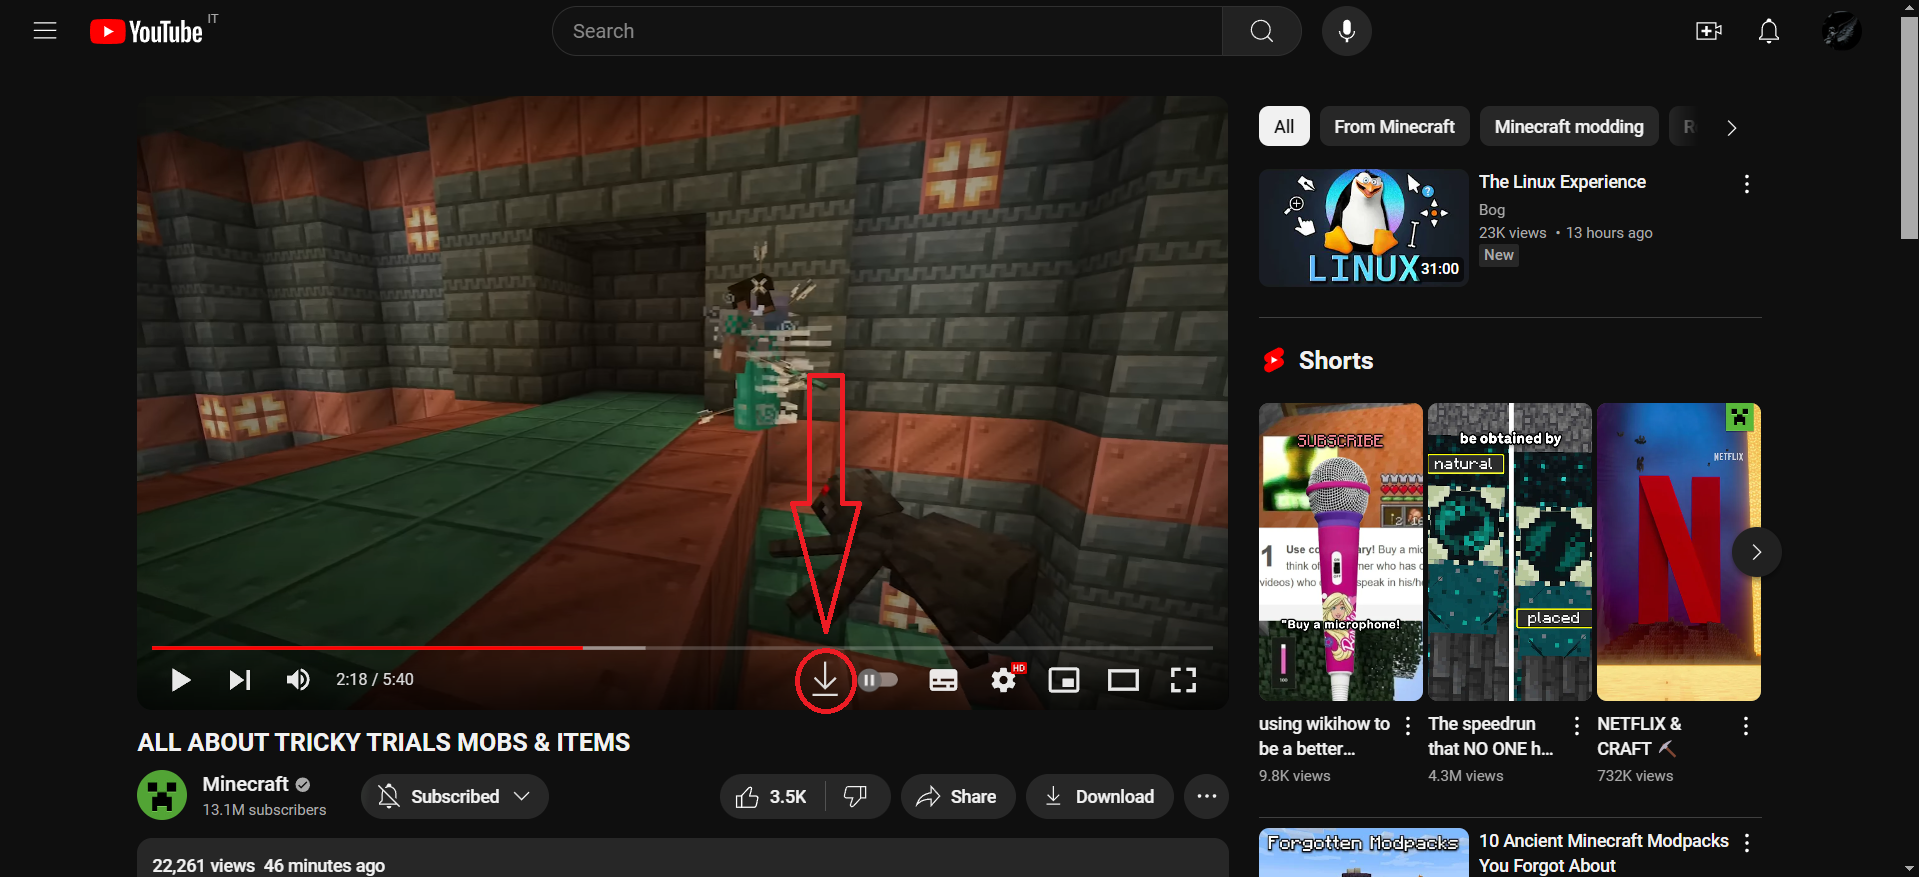Click the 2:18 / 5:40 time display

(x=375, y=680)
